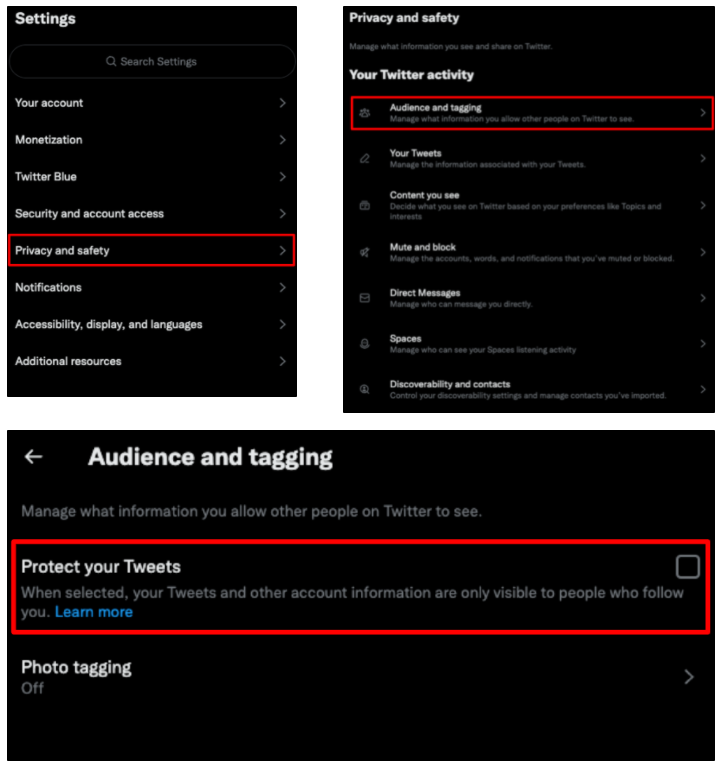Open Privacy and safety settings
The image size is (721, 768).
click(x=152, y=250)
